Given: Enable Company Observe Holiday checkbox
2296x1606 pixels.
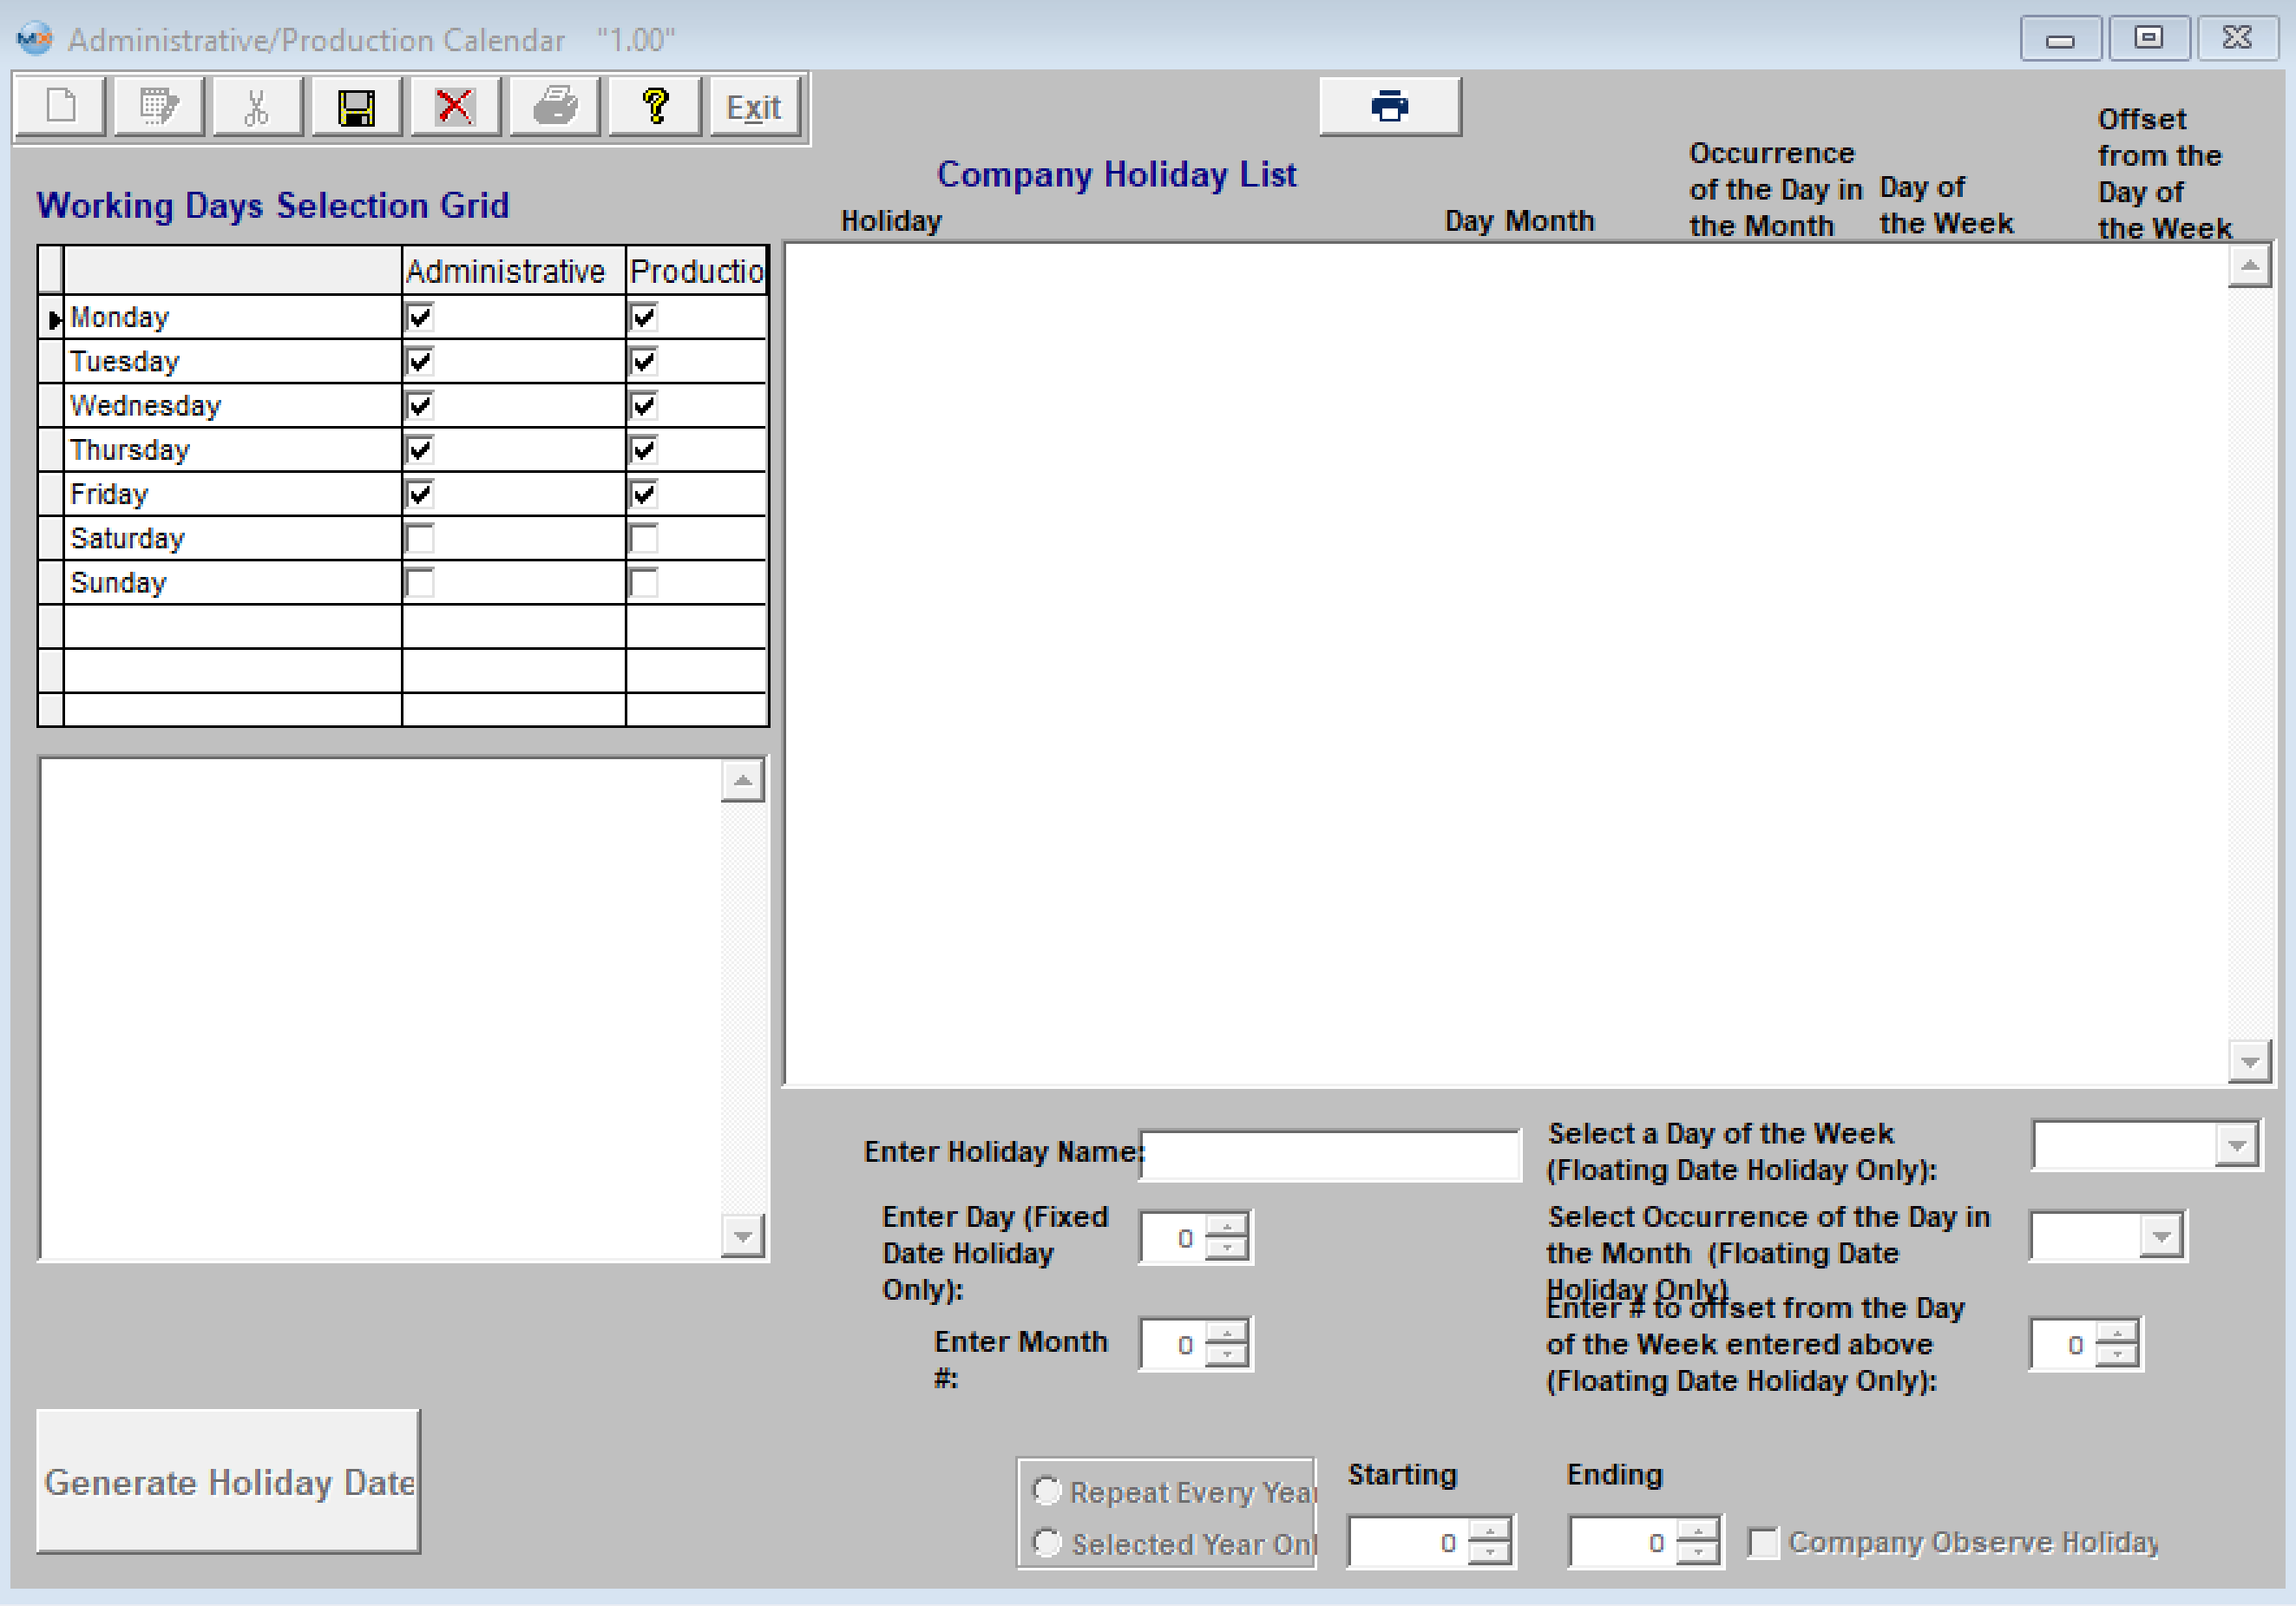Looking at the screenshot, I should pyautogui.click(x=1762, y=1543).
